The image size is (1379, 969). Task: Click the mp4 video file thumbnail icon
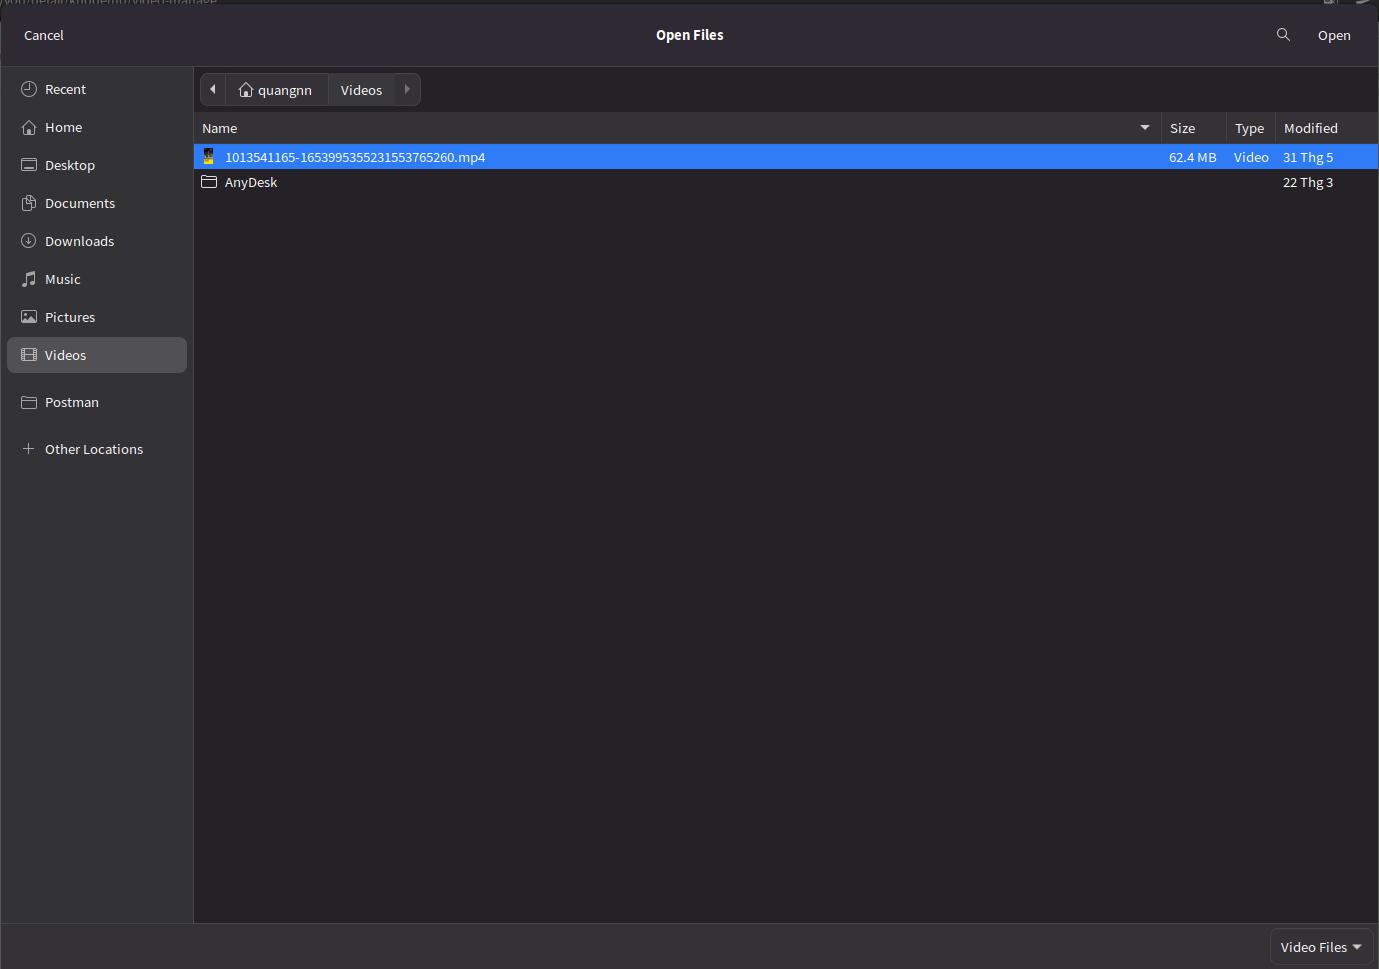point(209,156)
